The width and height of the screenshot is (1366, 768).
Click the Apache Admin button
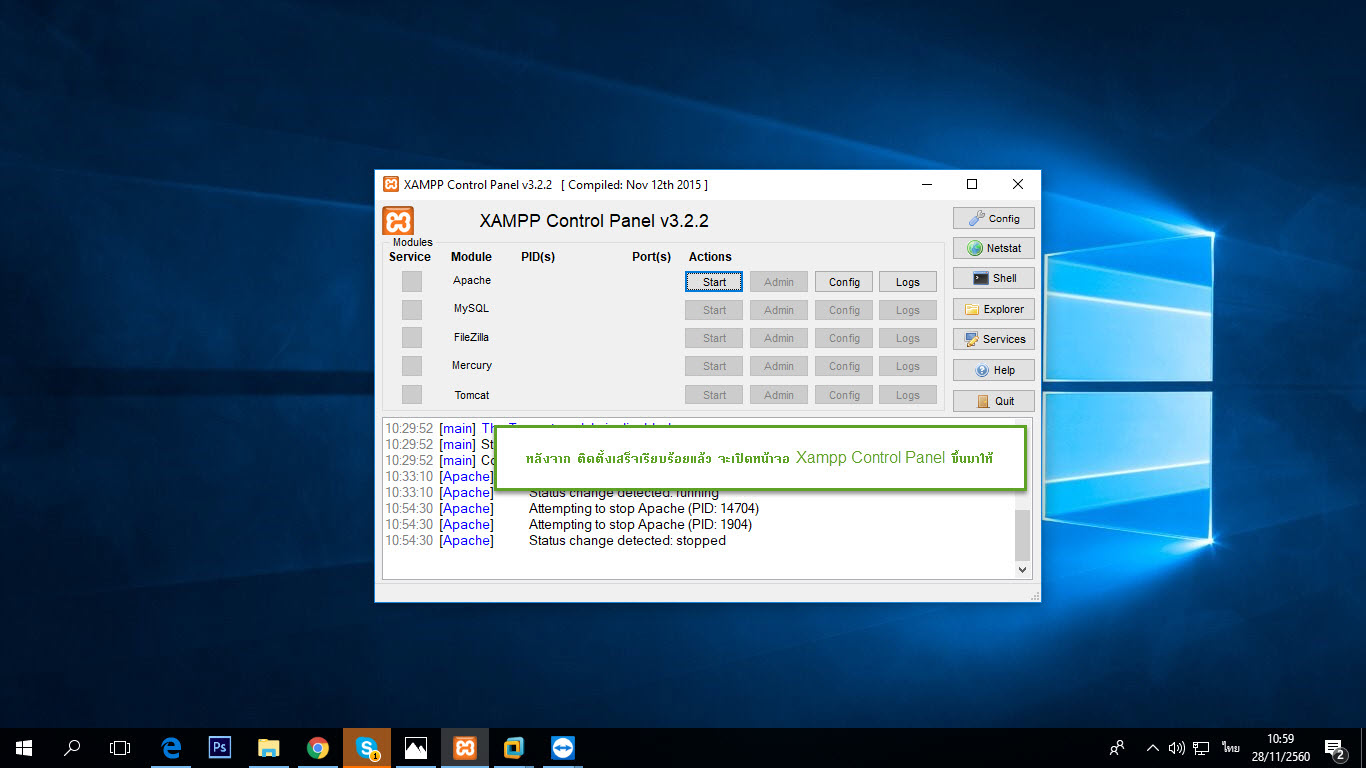pos(779,282)
